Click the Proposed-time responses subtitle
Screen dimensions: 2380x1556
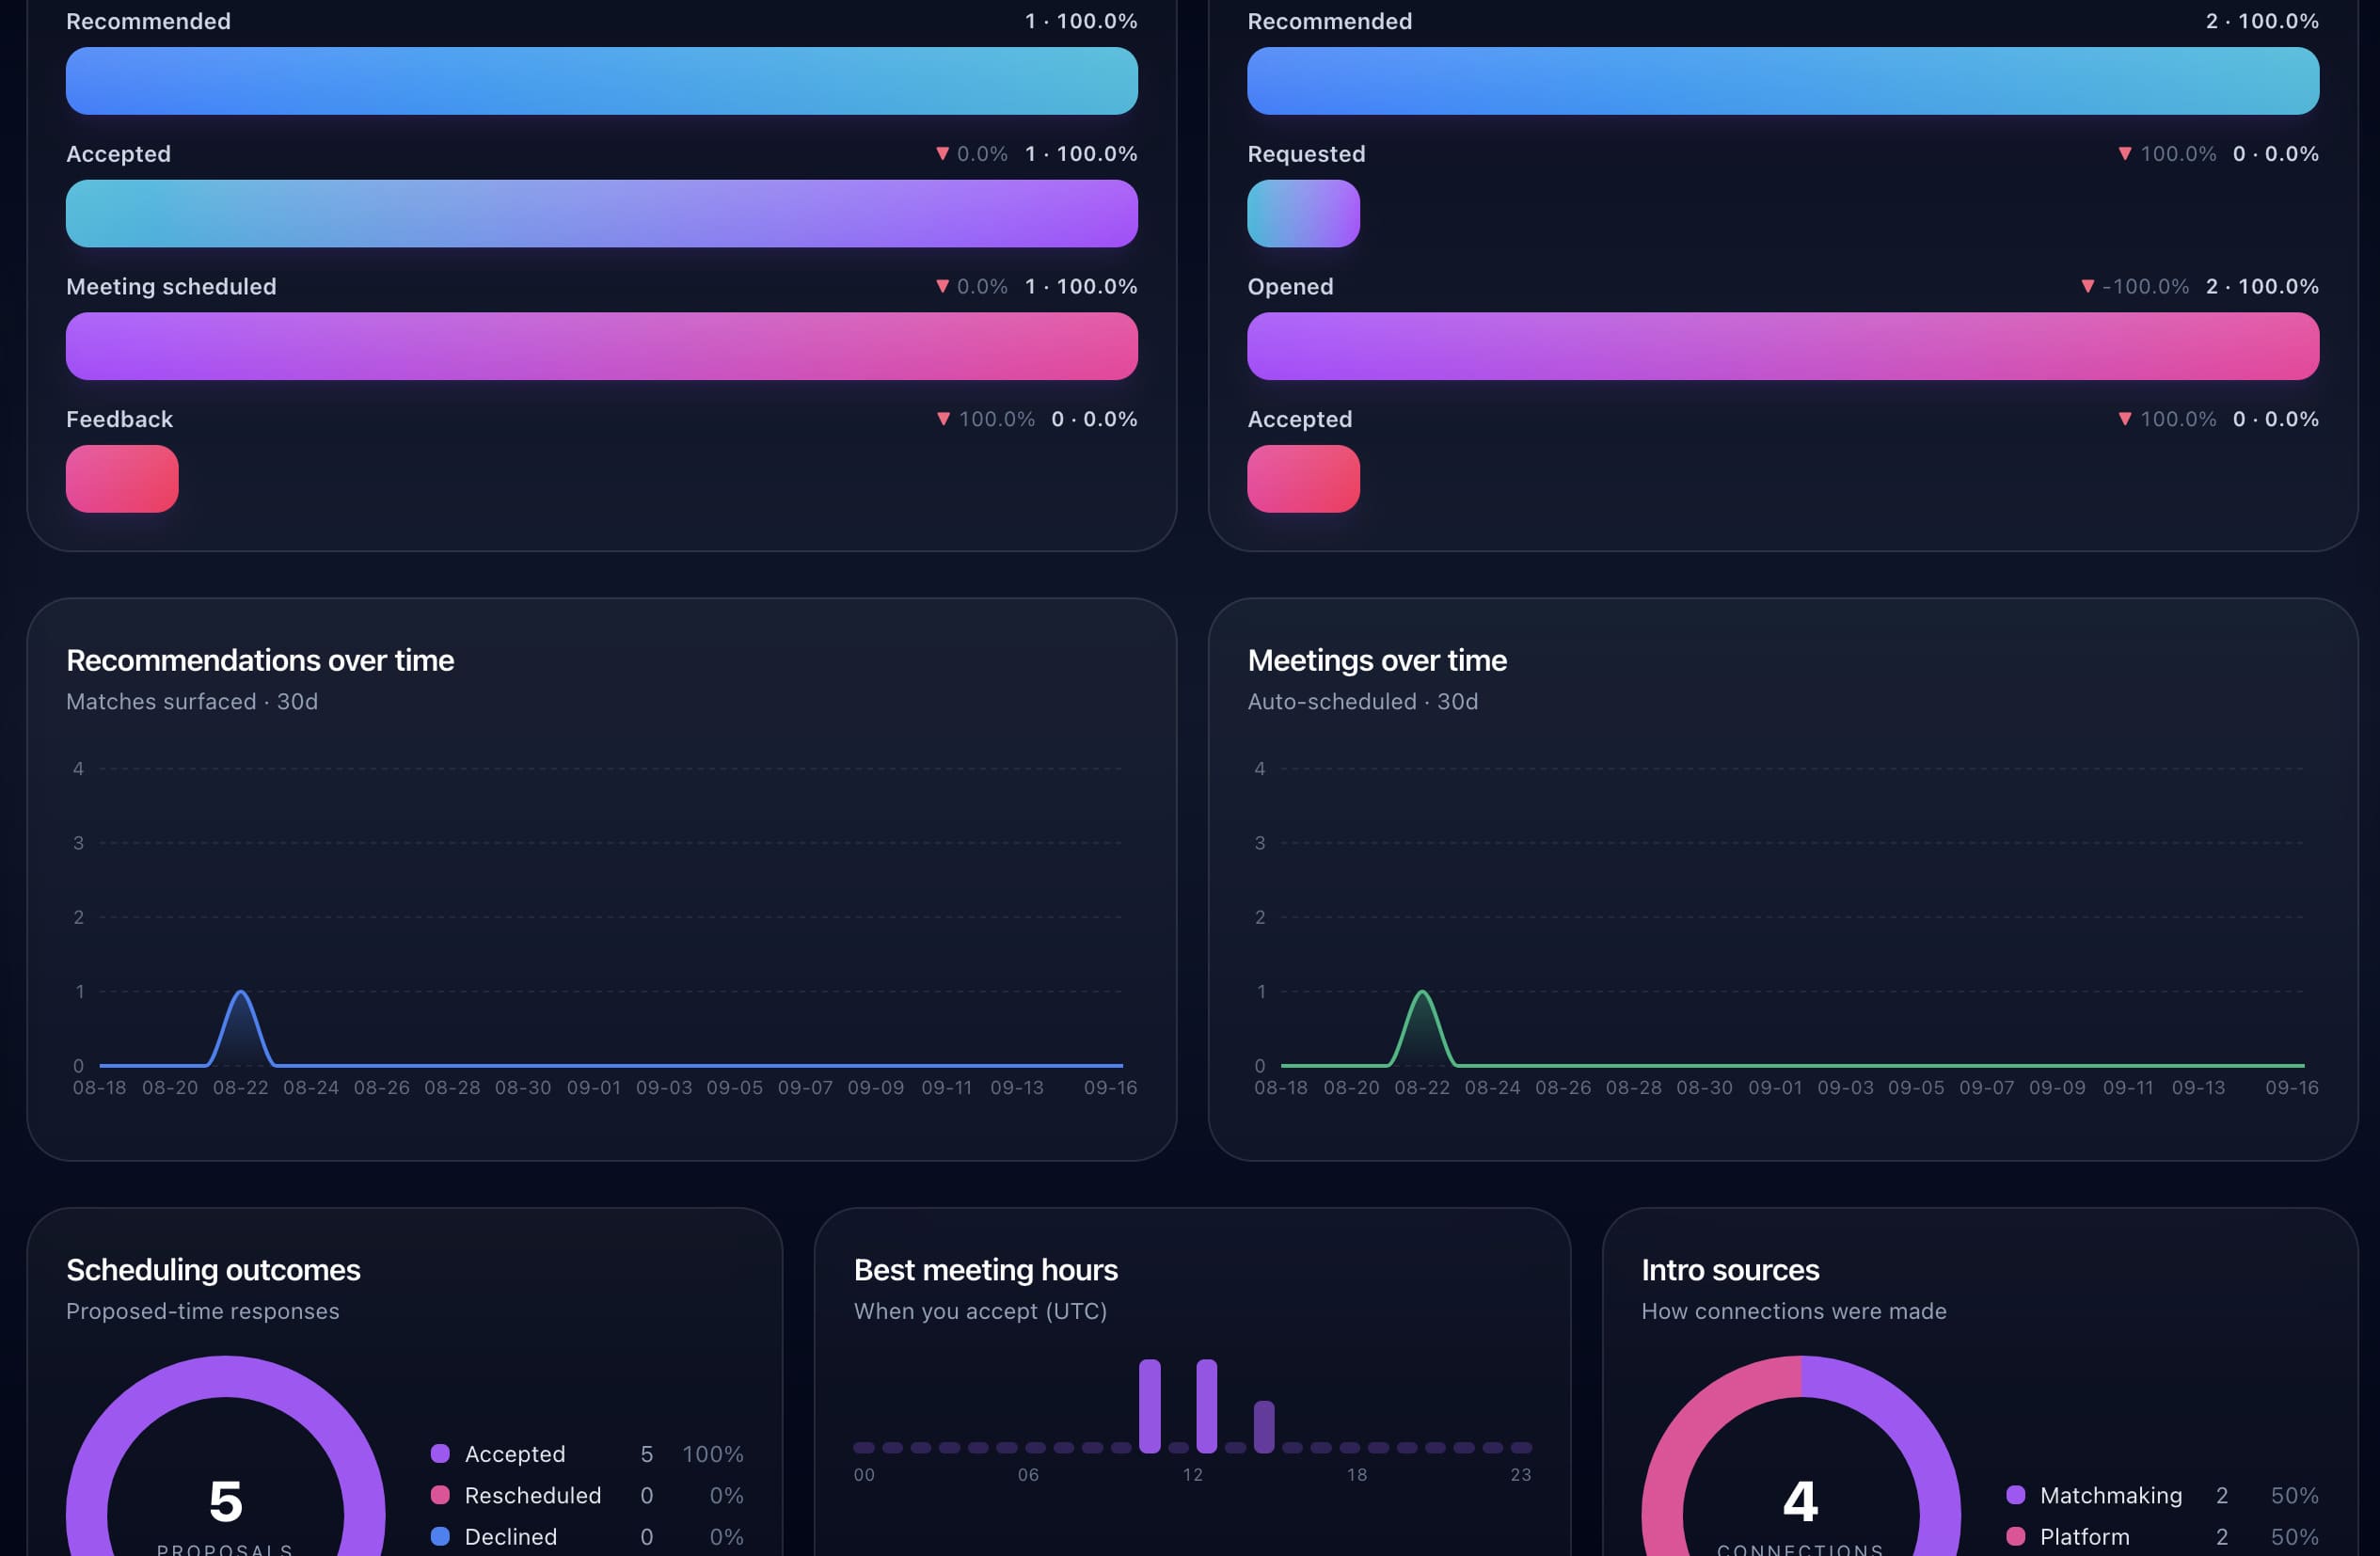point(203,1311)
